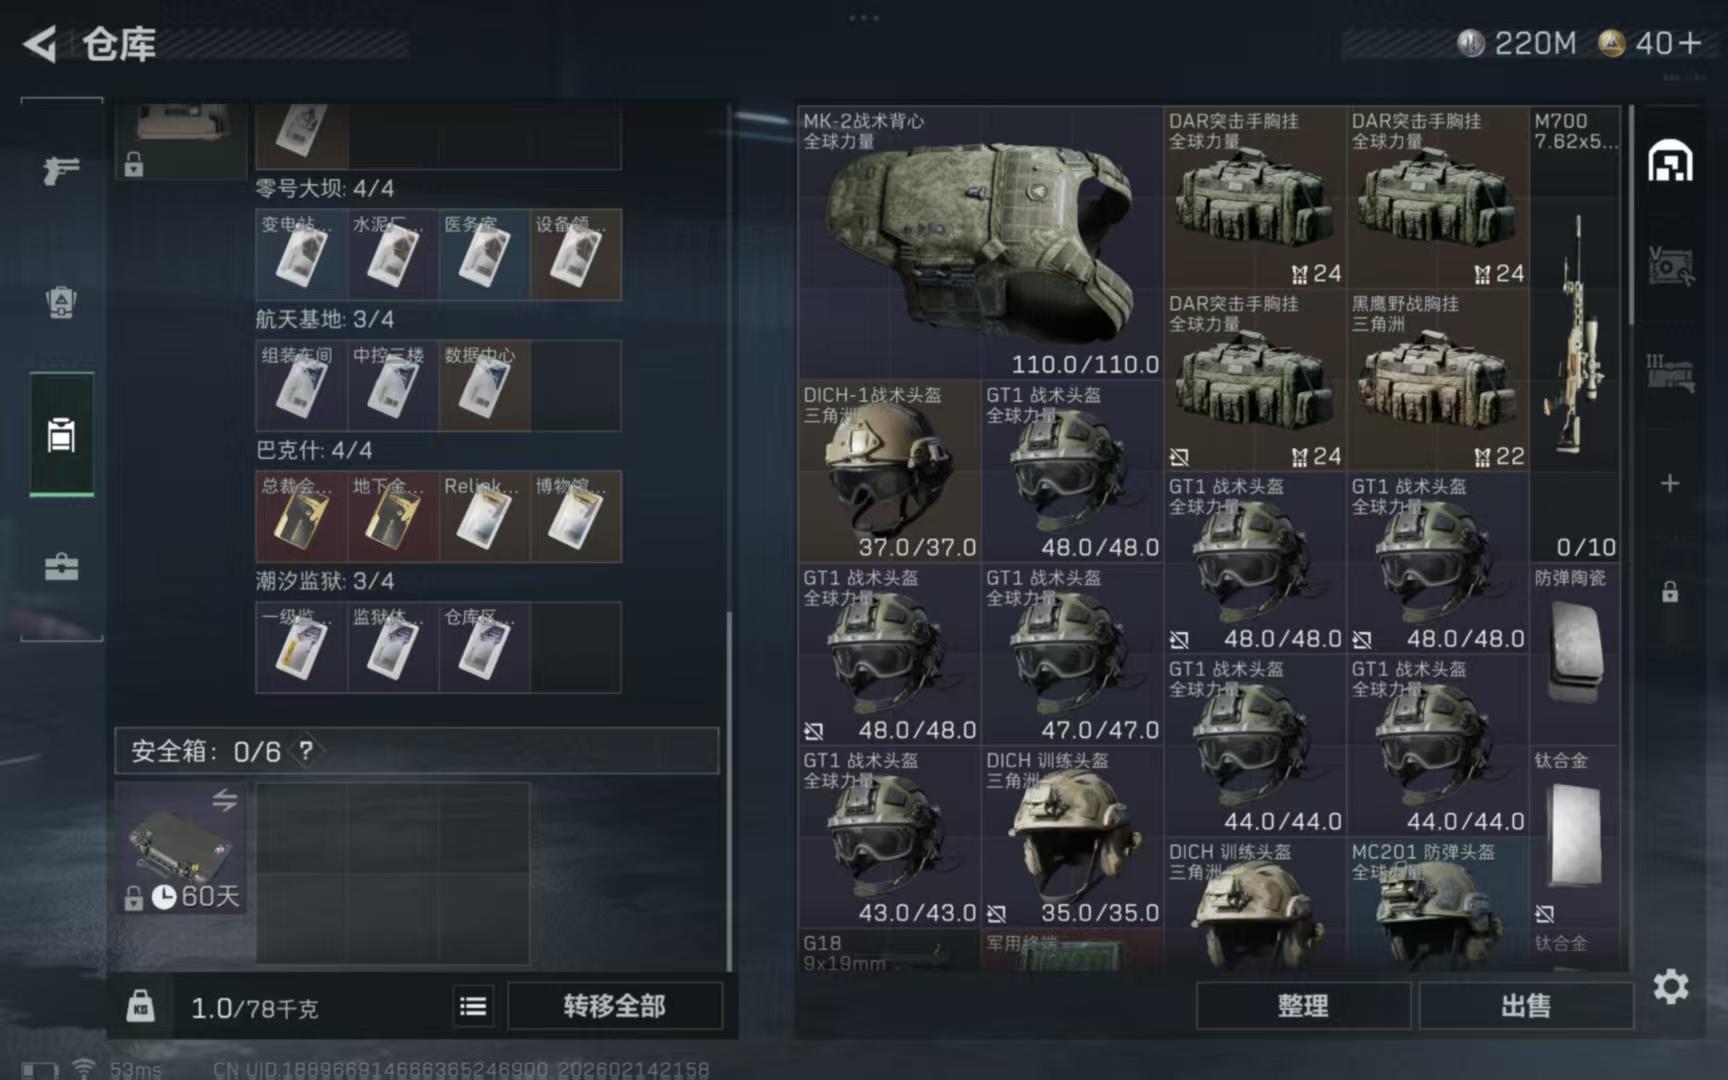The height and width of the screenshot is (1080, 1728).
Task: Switch to the second stash page icon
Action: [1670, 267]
